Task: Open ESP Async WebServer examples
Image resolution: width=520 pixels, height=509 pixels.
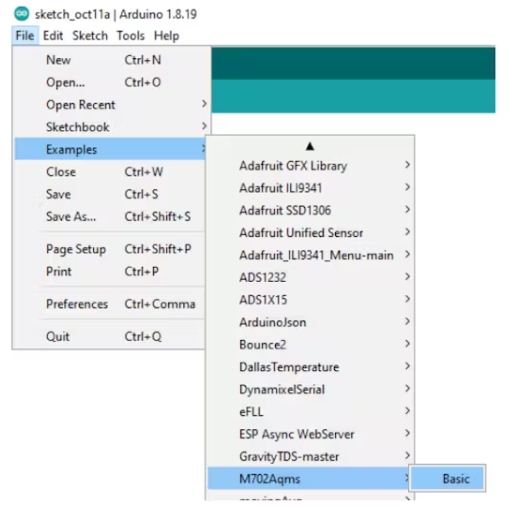Action: click(310, 434)
